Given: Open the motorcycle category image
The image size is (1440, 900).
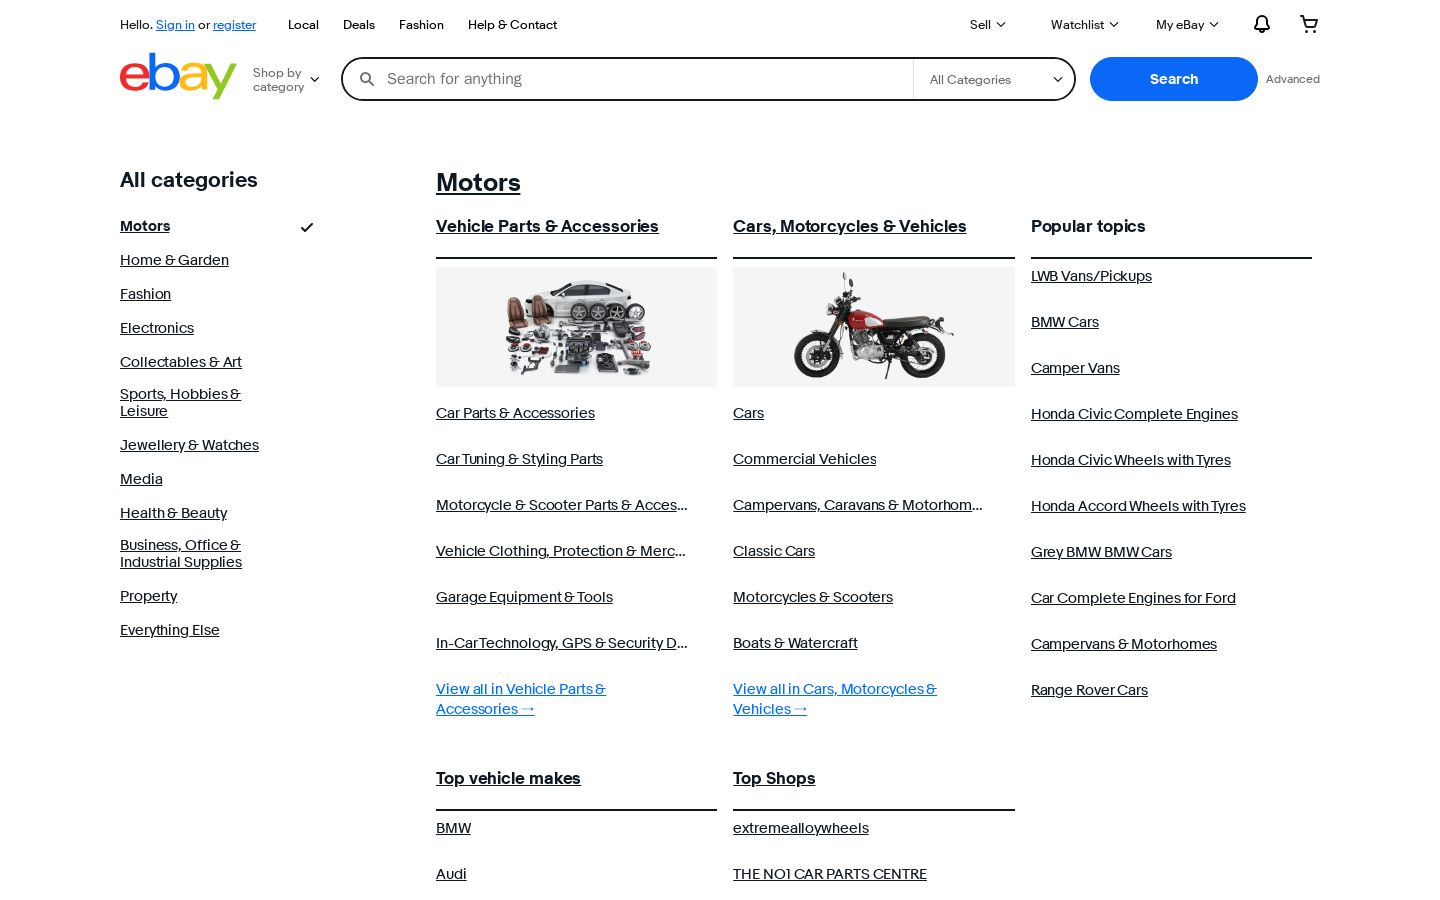Looking at the screenshot, I should tap(874, 327).
